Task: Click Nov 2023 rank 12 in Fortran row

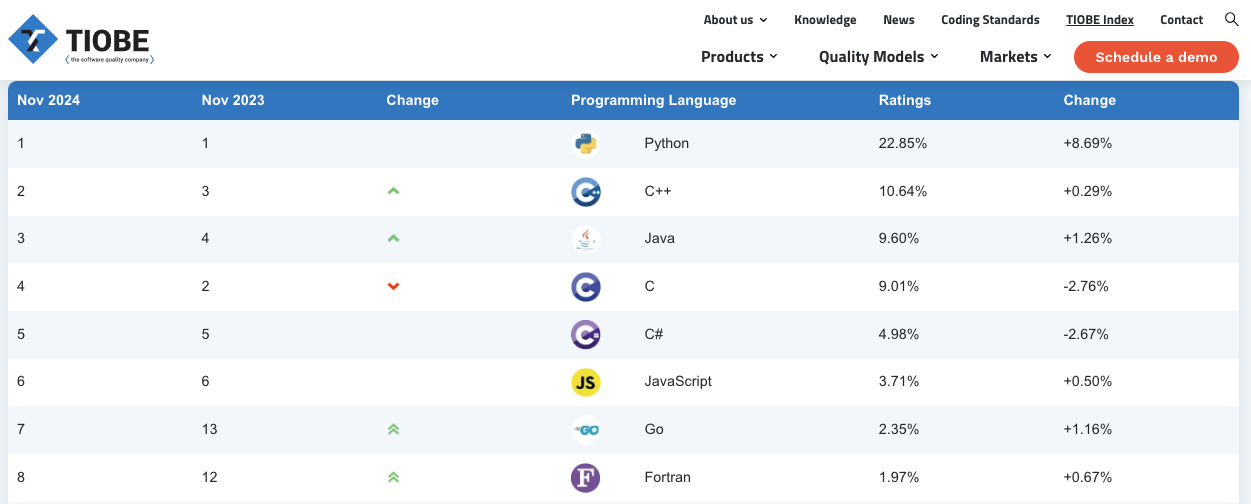Action: (209, 477)
